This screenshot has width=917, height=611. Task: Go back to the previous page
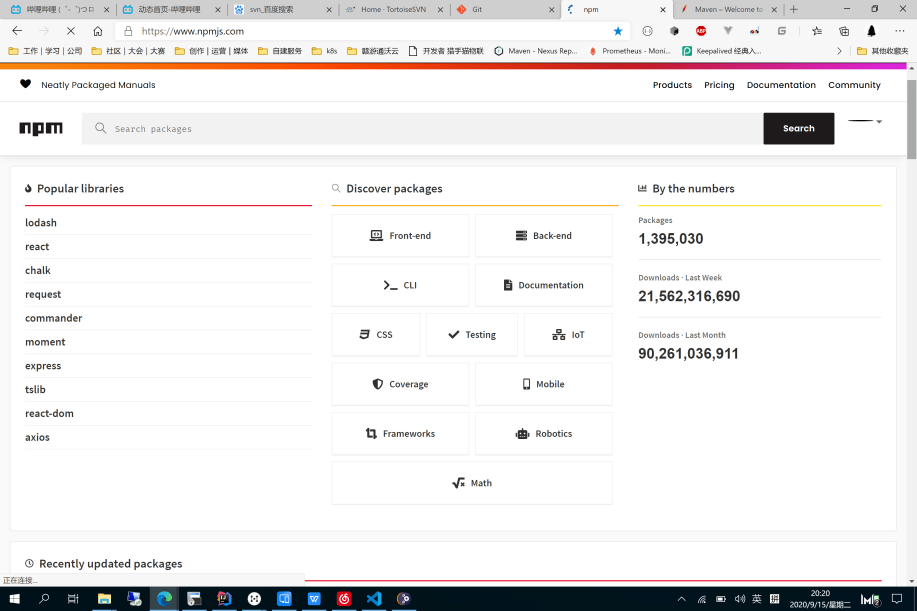(x=17, y=31)
